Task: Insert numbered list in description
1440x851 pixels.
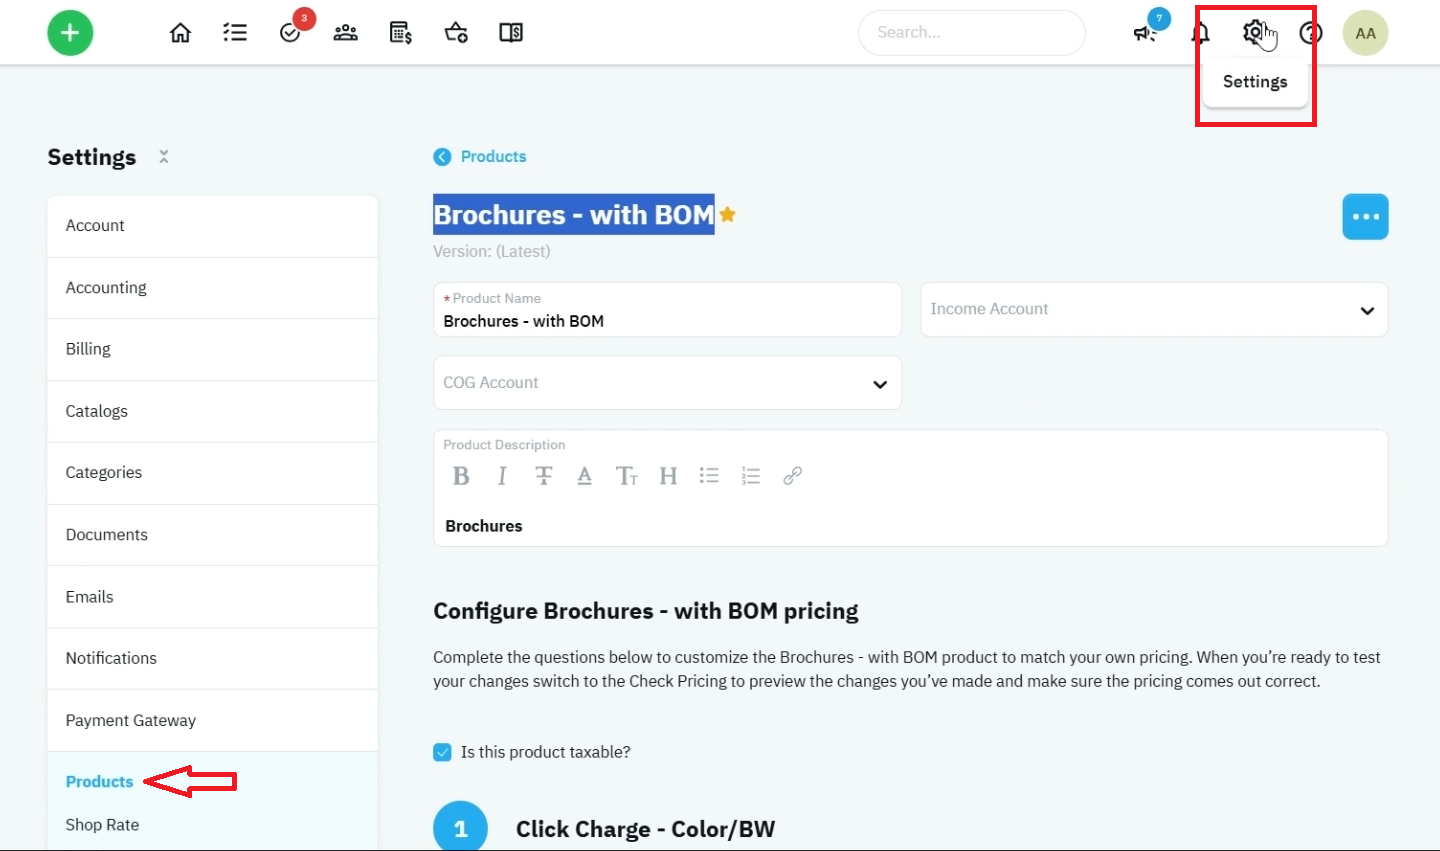Action: coord(751,476)
